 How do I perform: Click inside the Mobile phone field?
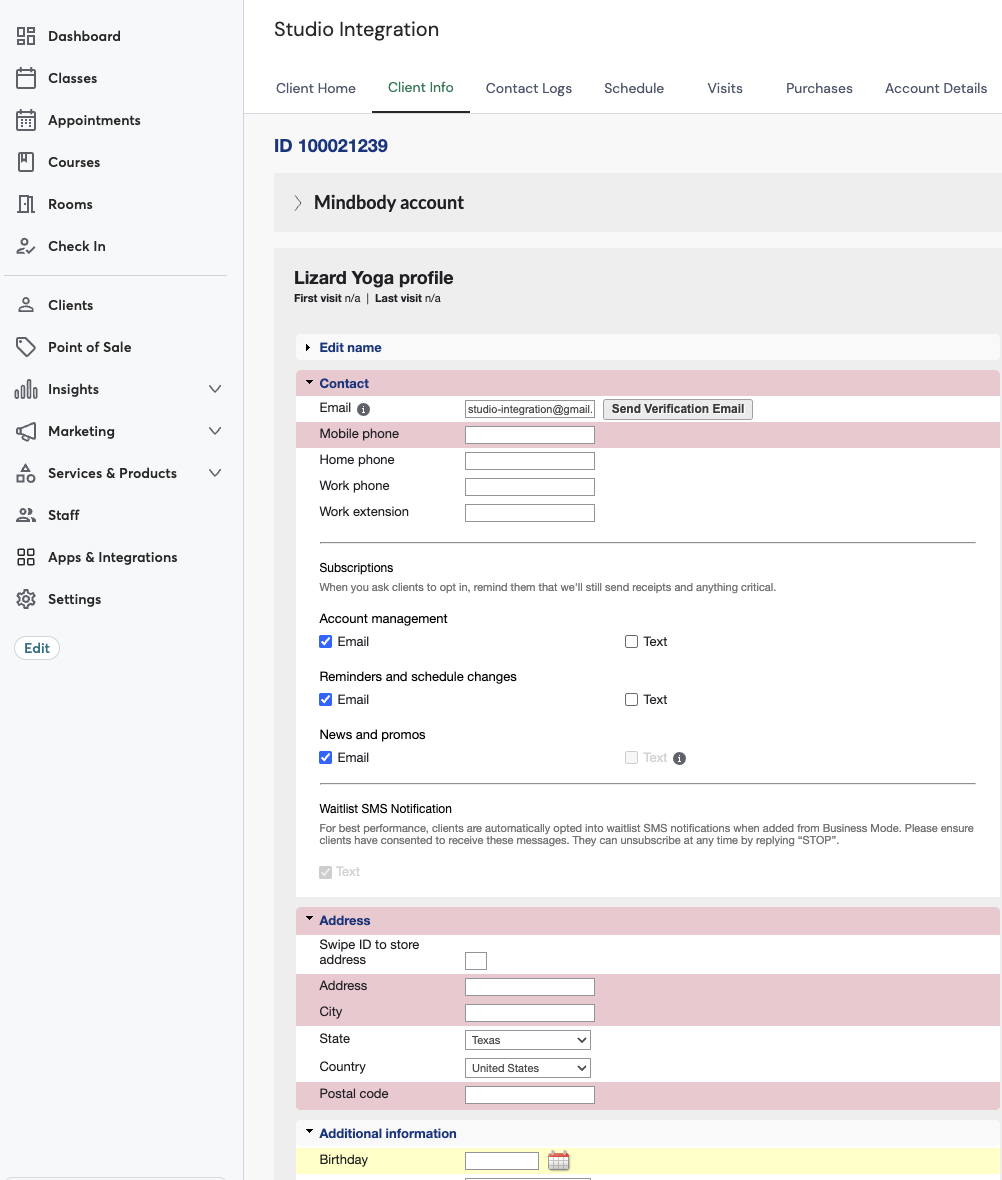pyautogui.click(x=529, y=434)
